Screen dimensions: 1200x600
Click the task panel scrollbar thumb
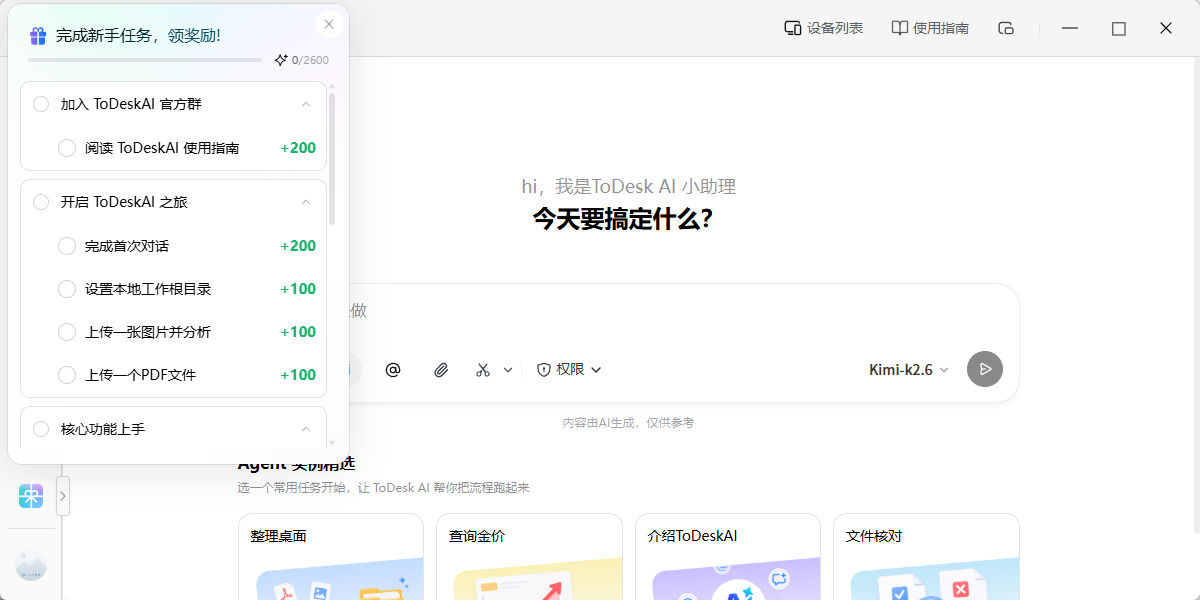coord(332,159)
